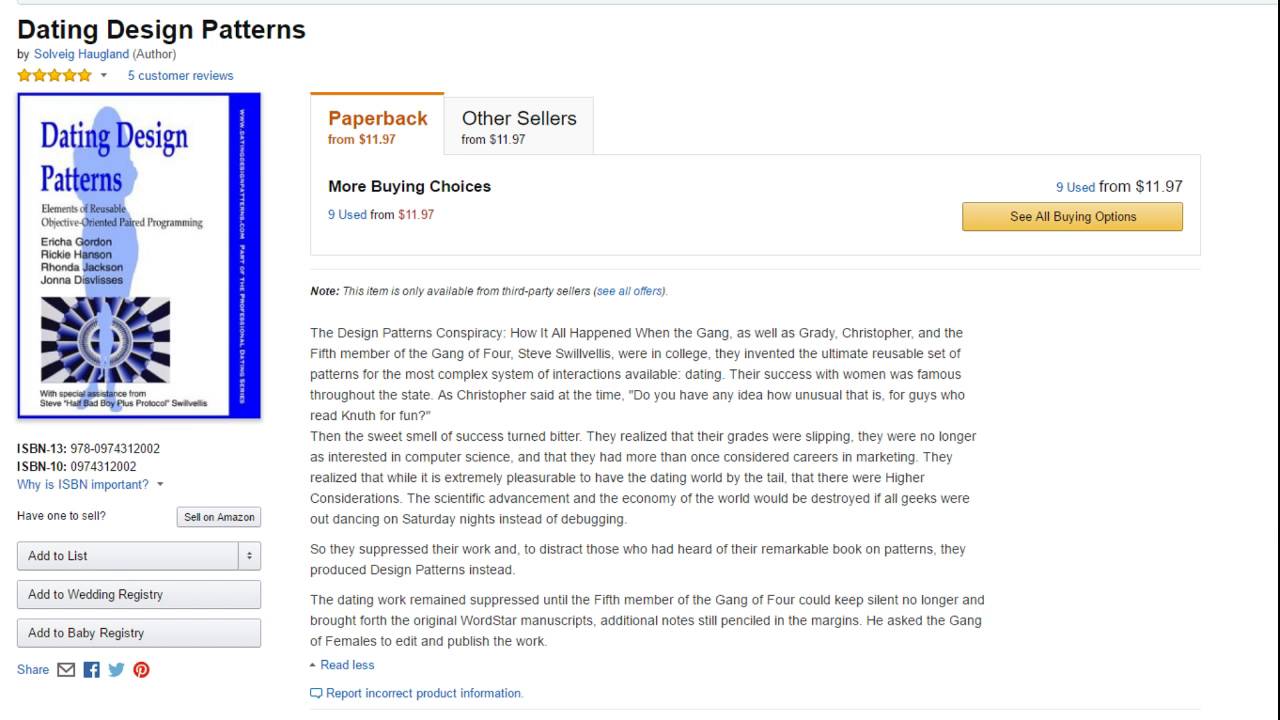Open the Add to List dropdown arrow
The height and width of the screenshot is (720, 1280).
click(x=249, y=556)
